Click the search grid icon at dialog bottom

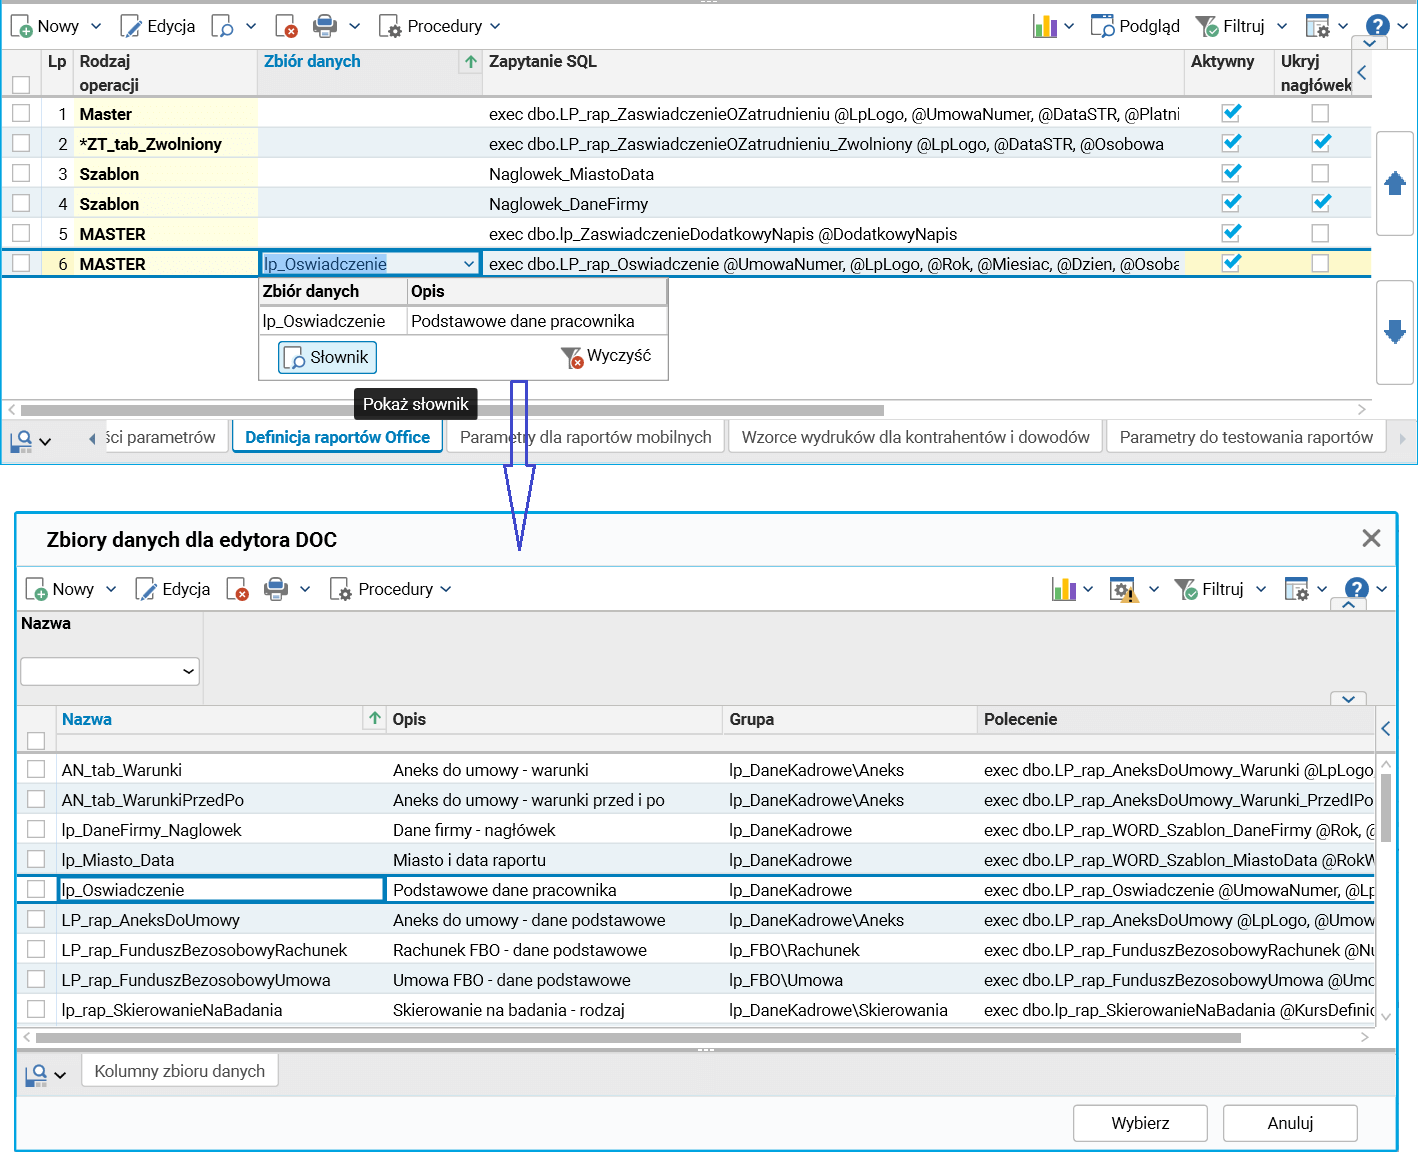point(37,1074)
